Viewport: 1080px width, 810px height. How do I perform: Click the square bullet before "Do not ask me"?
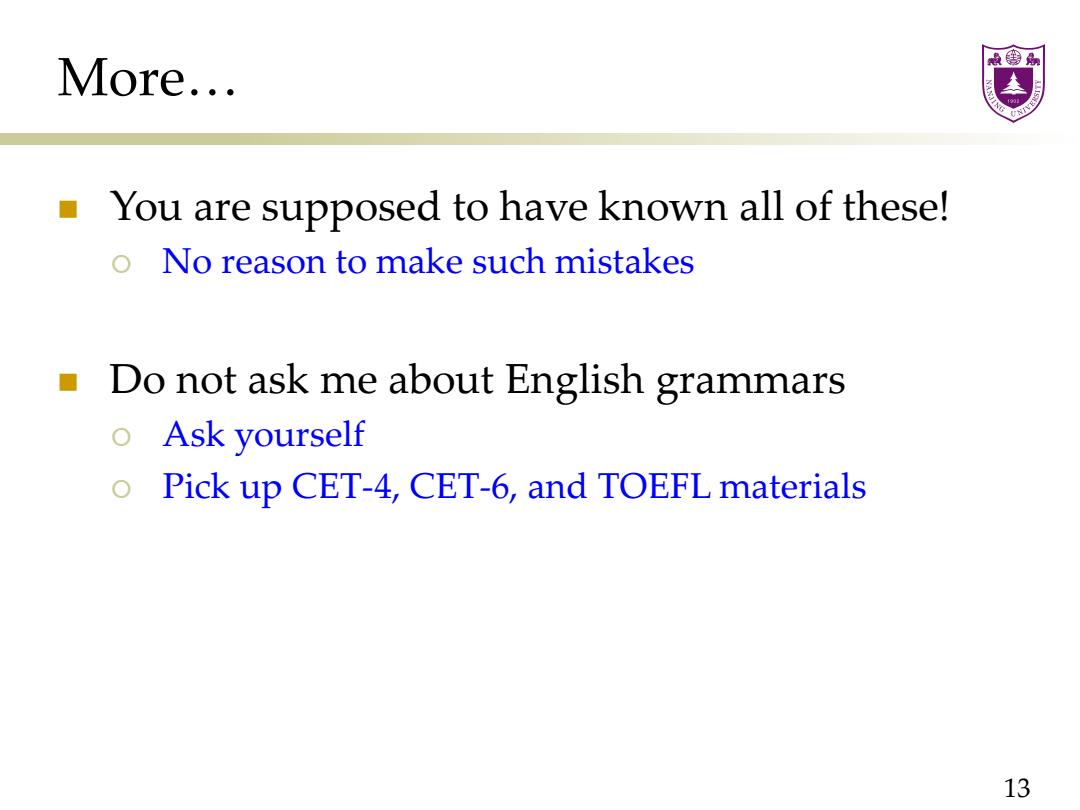tap(68, 382)
